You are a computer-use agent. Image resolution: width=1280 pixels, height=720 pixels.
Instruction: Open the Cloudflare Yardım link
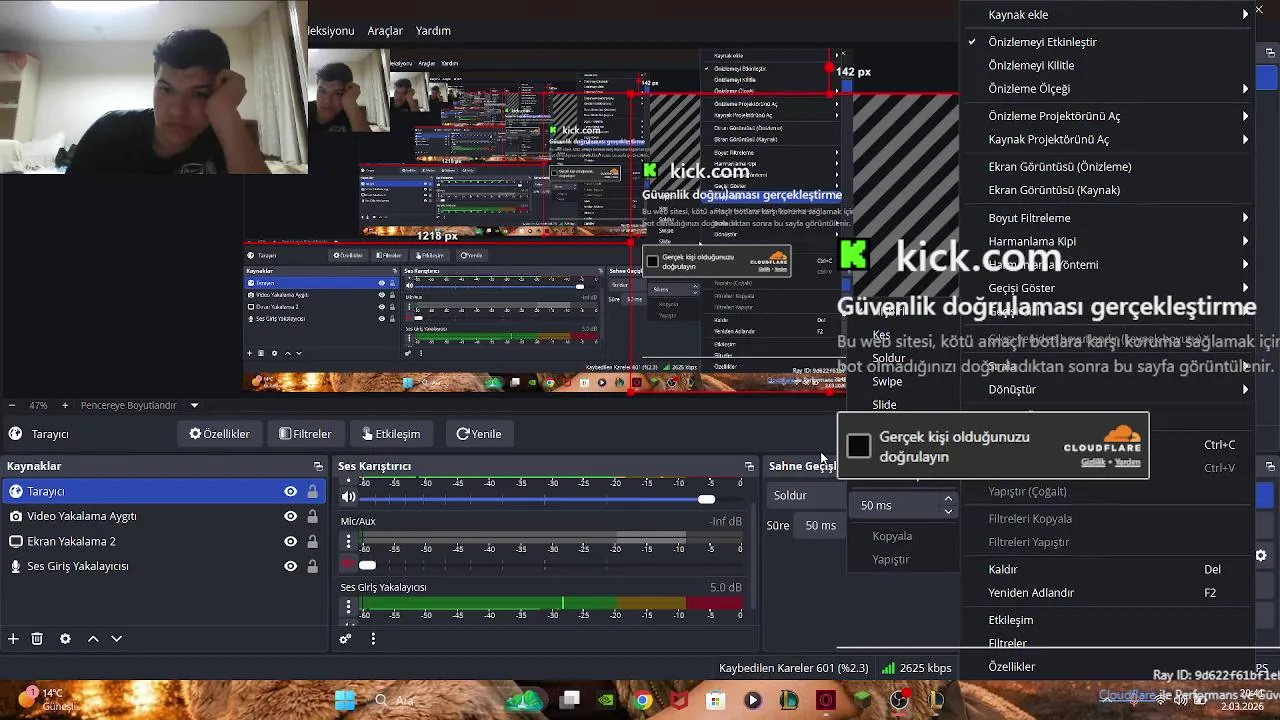[1128, 462]
